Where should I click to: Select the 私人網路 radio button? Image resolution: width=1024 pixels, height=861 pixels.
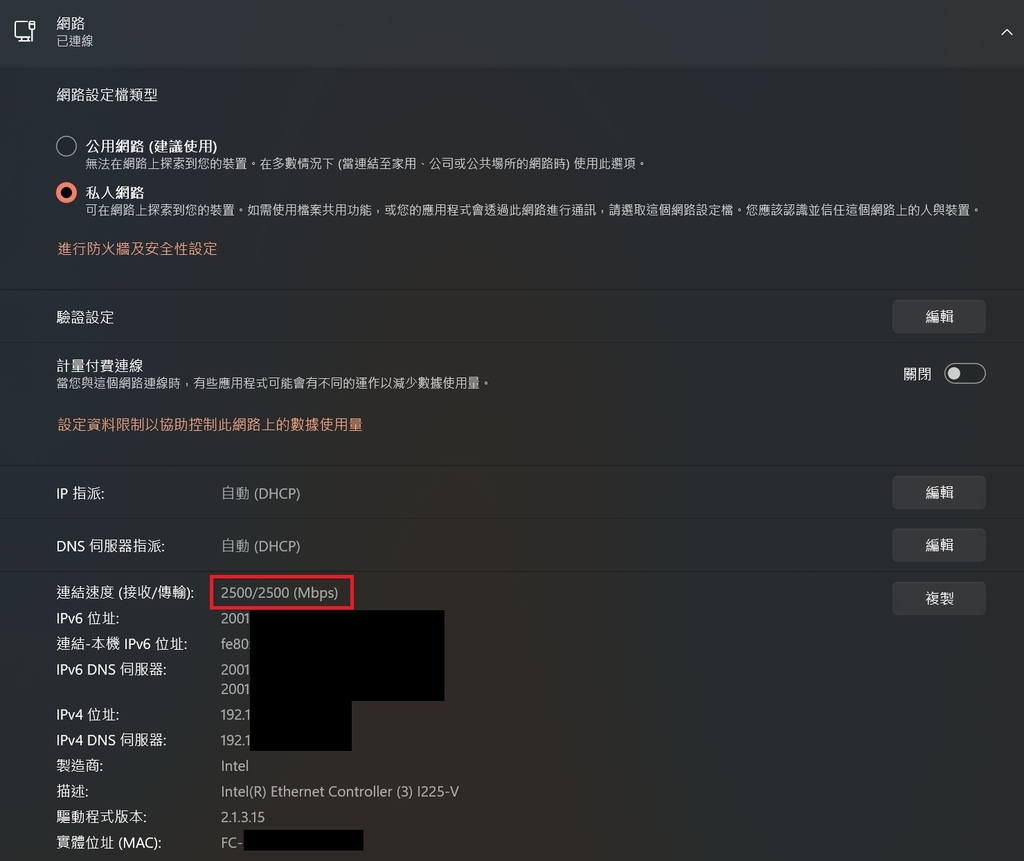point(67,193)
